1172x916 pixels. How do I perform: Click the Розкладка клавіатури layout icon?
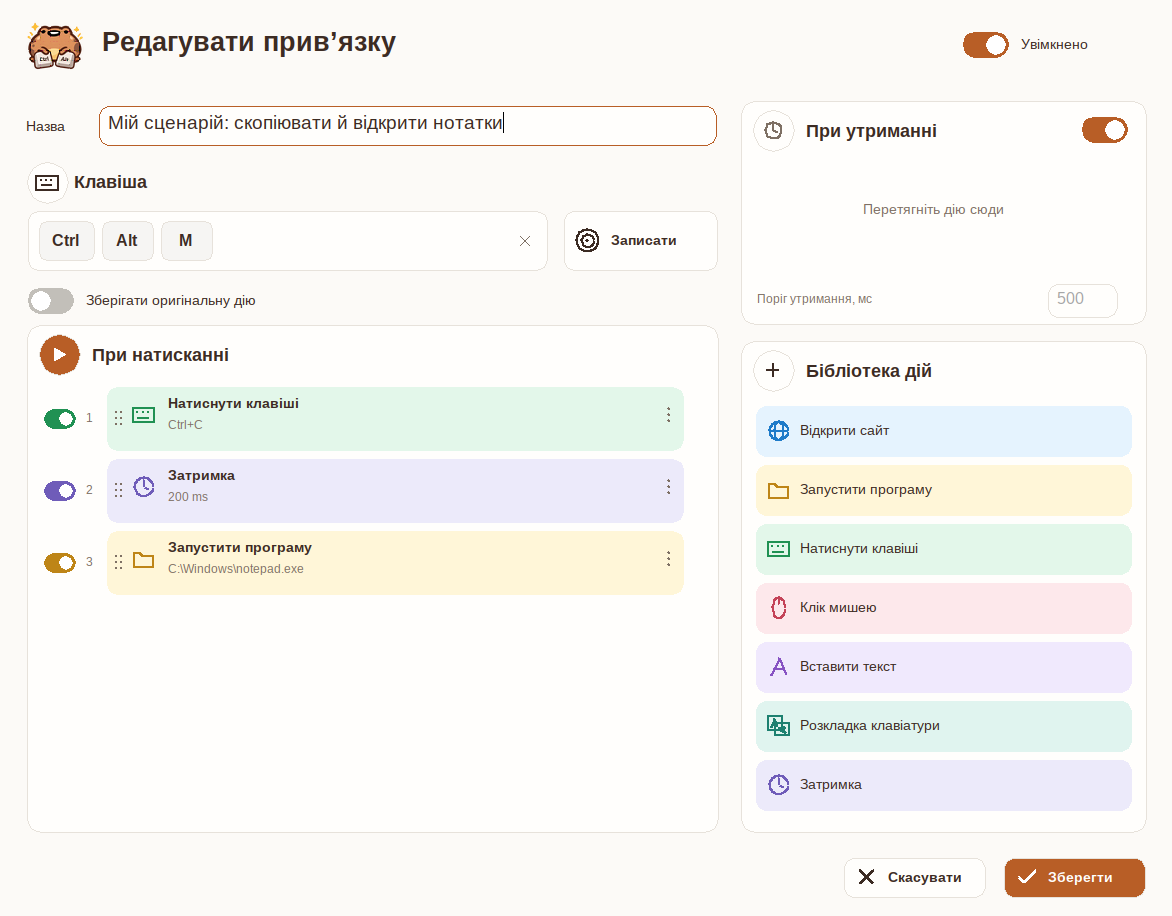(x=779, y=725)
